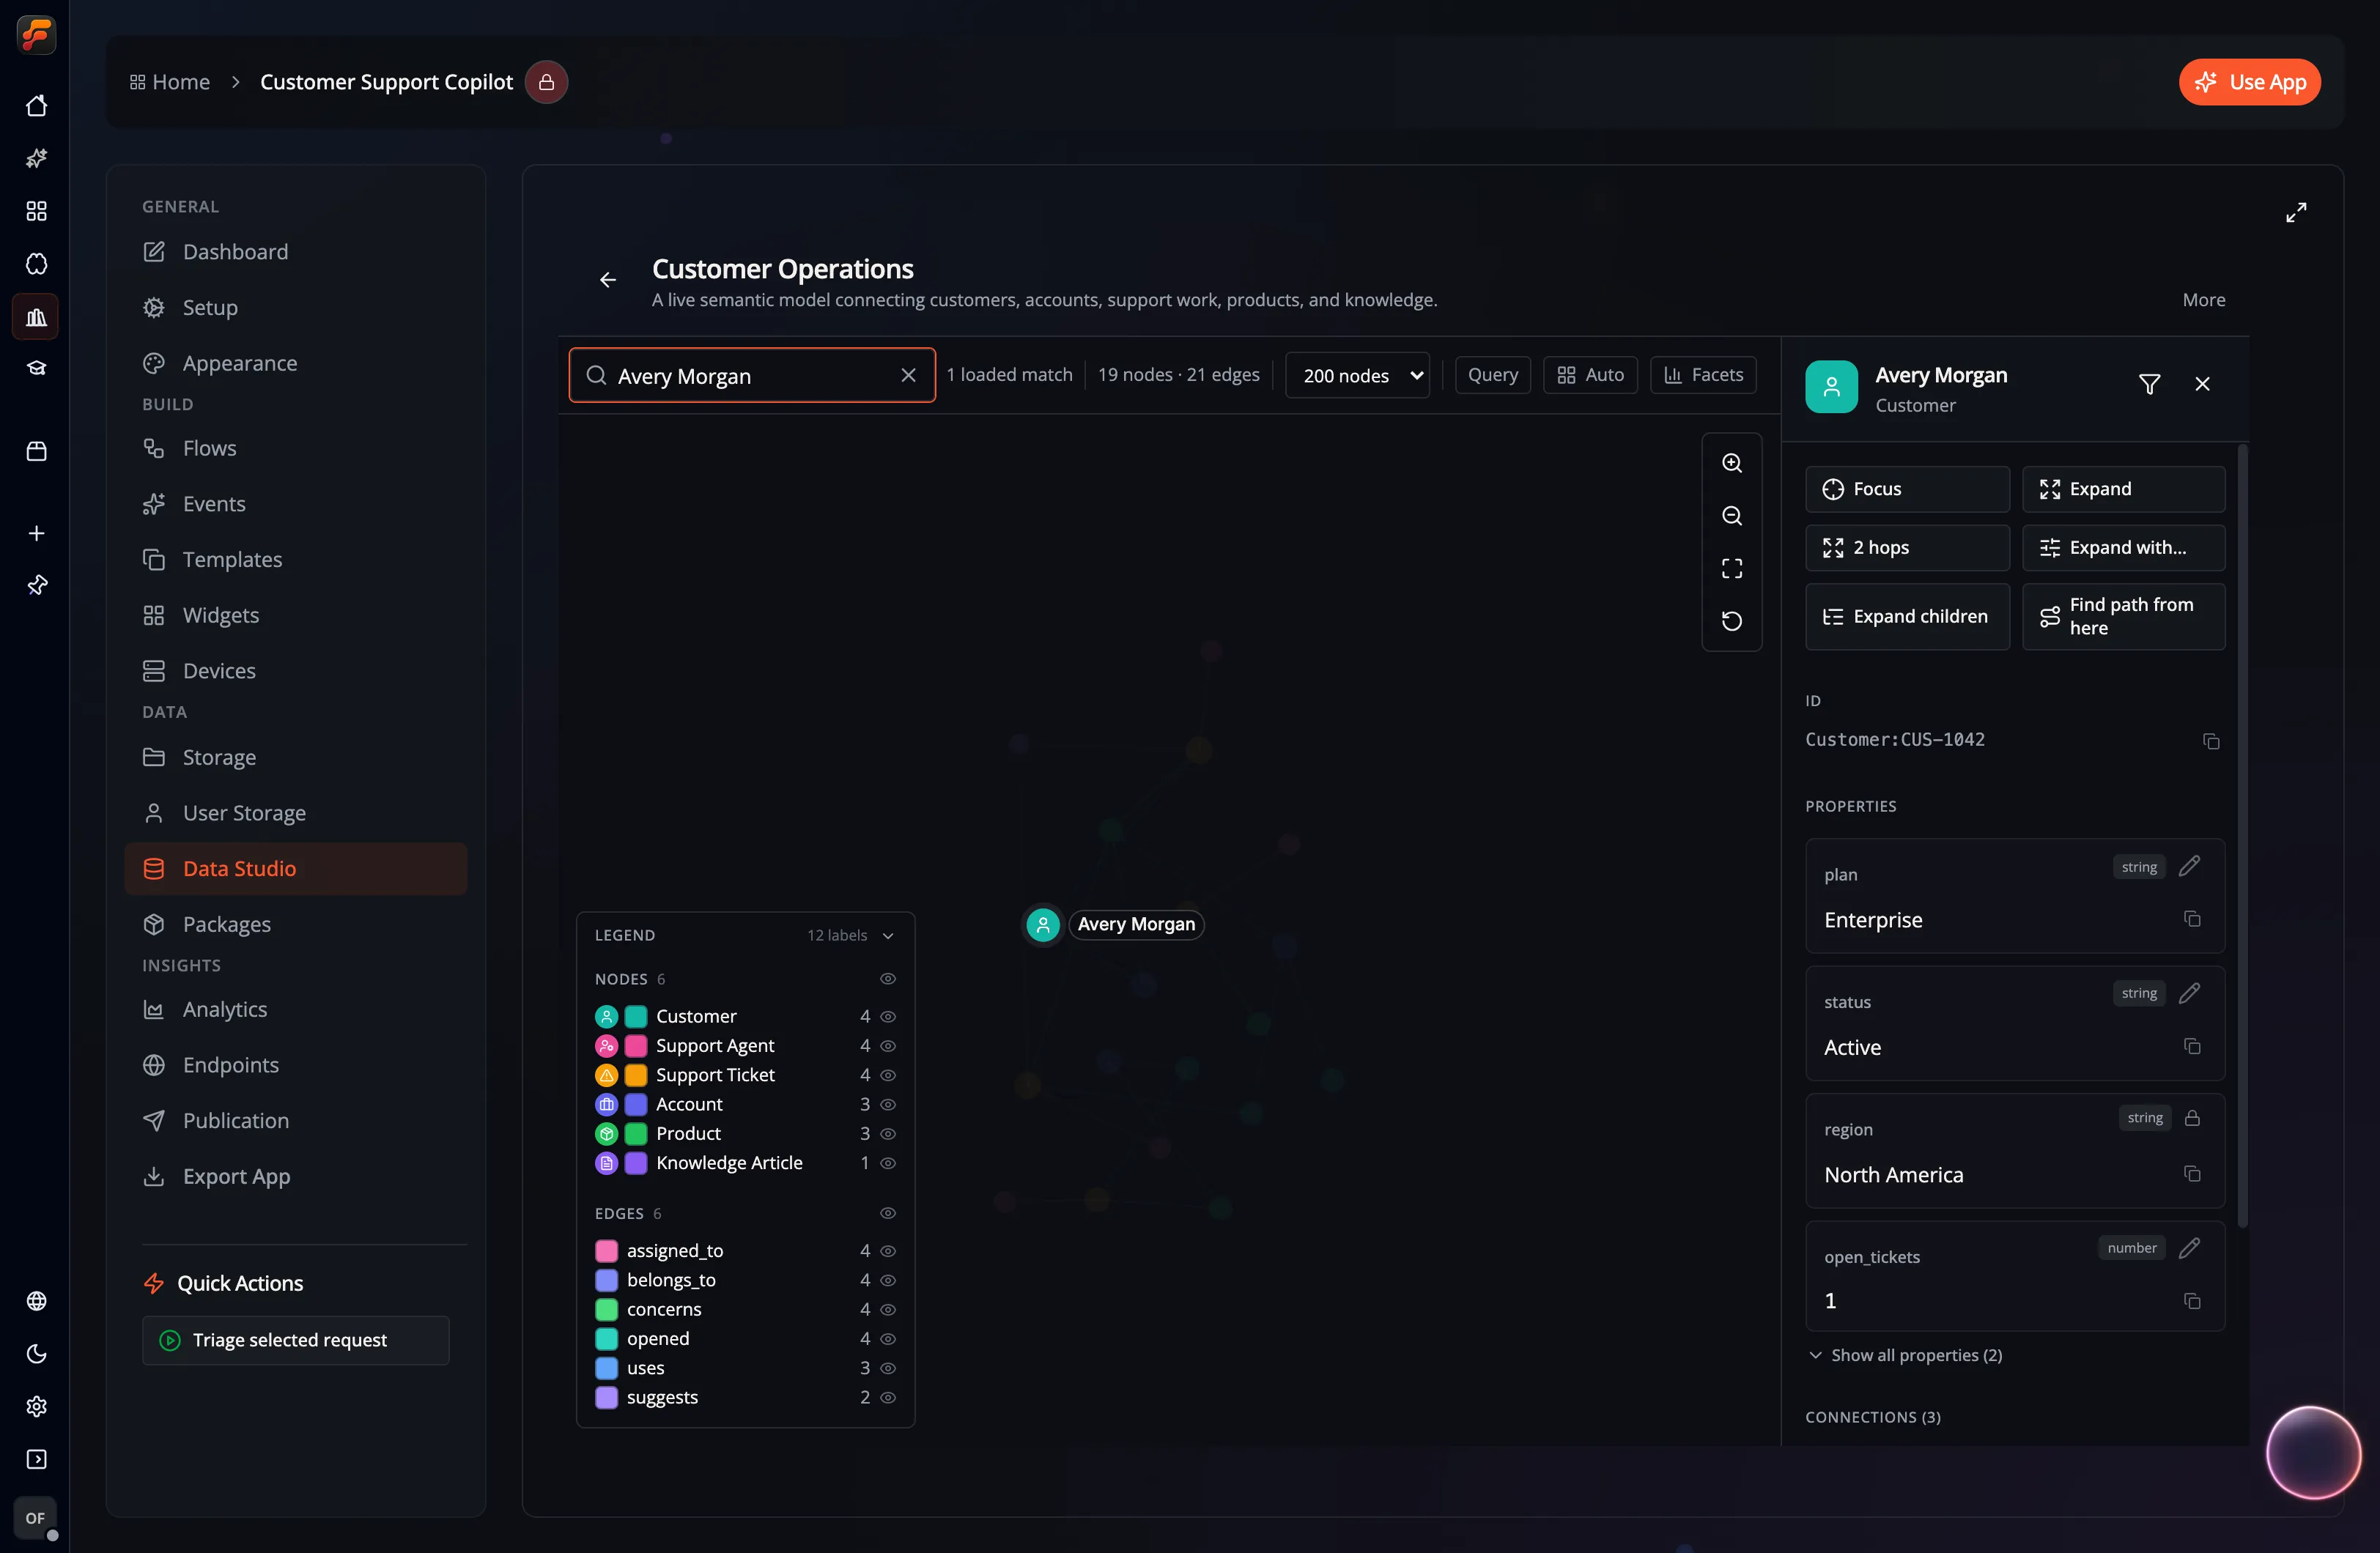The image size is (2380, 1553).
Task: Click the zoom in graph icon
Action: (x=1731, y=463)
